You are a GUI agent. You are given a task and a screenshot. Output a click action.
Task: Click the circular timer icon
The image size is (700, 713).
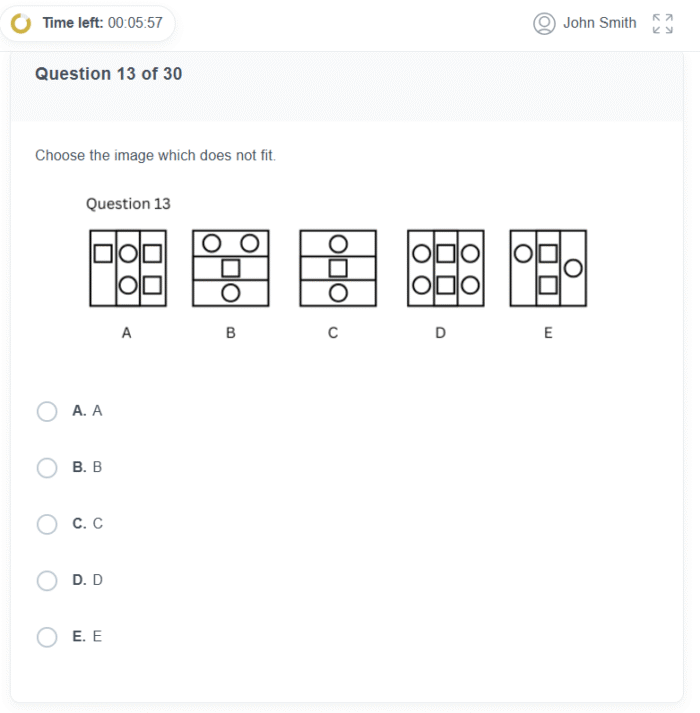21,23
